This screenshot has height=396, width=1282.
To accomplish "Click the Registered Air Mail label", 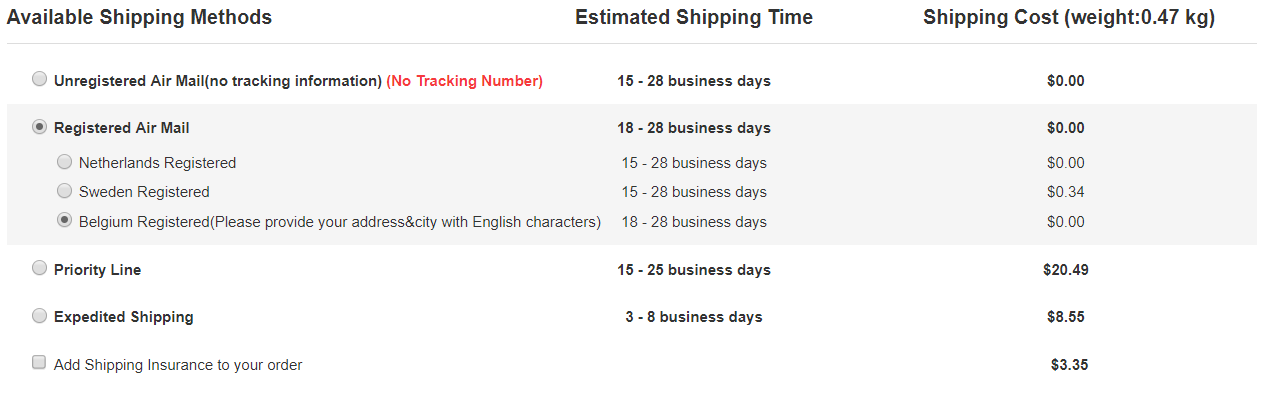I will coord(122,128).
